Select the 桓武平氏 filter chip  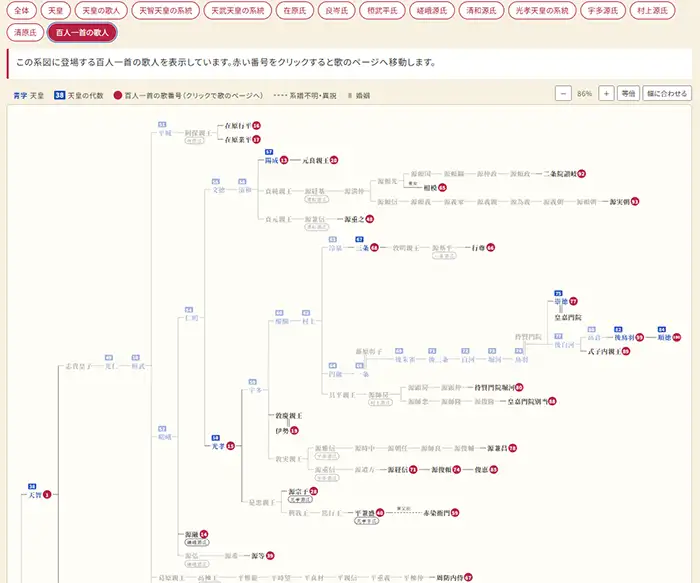(382, 10)
